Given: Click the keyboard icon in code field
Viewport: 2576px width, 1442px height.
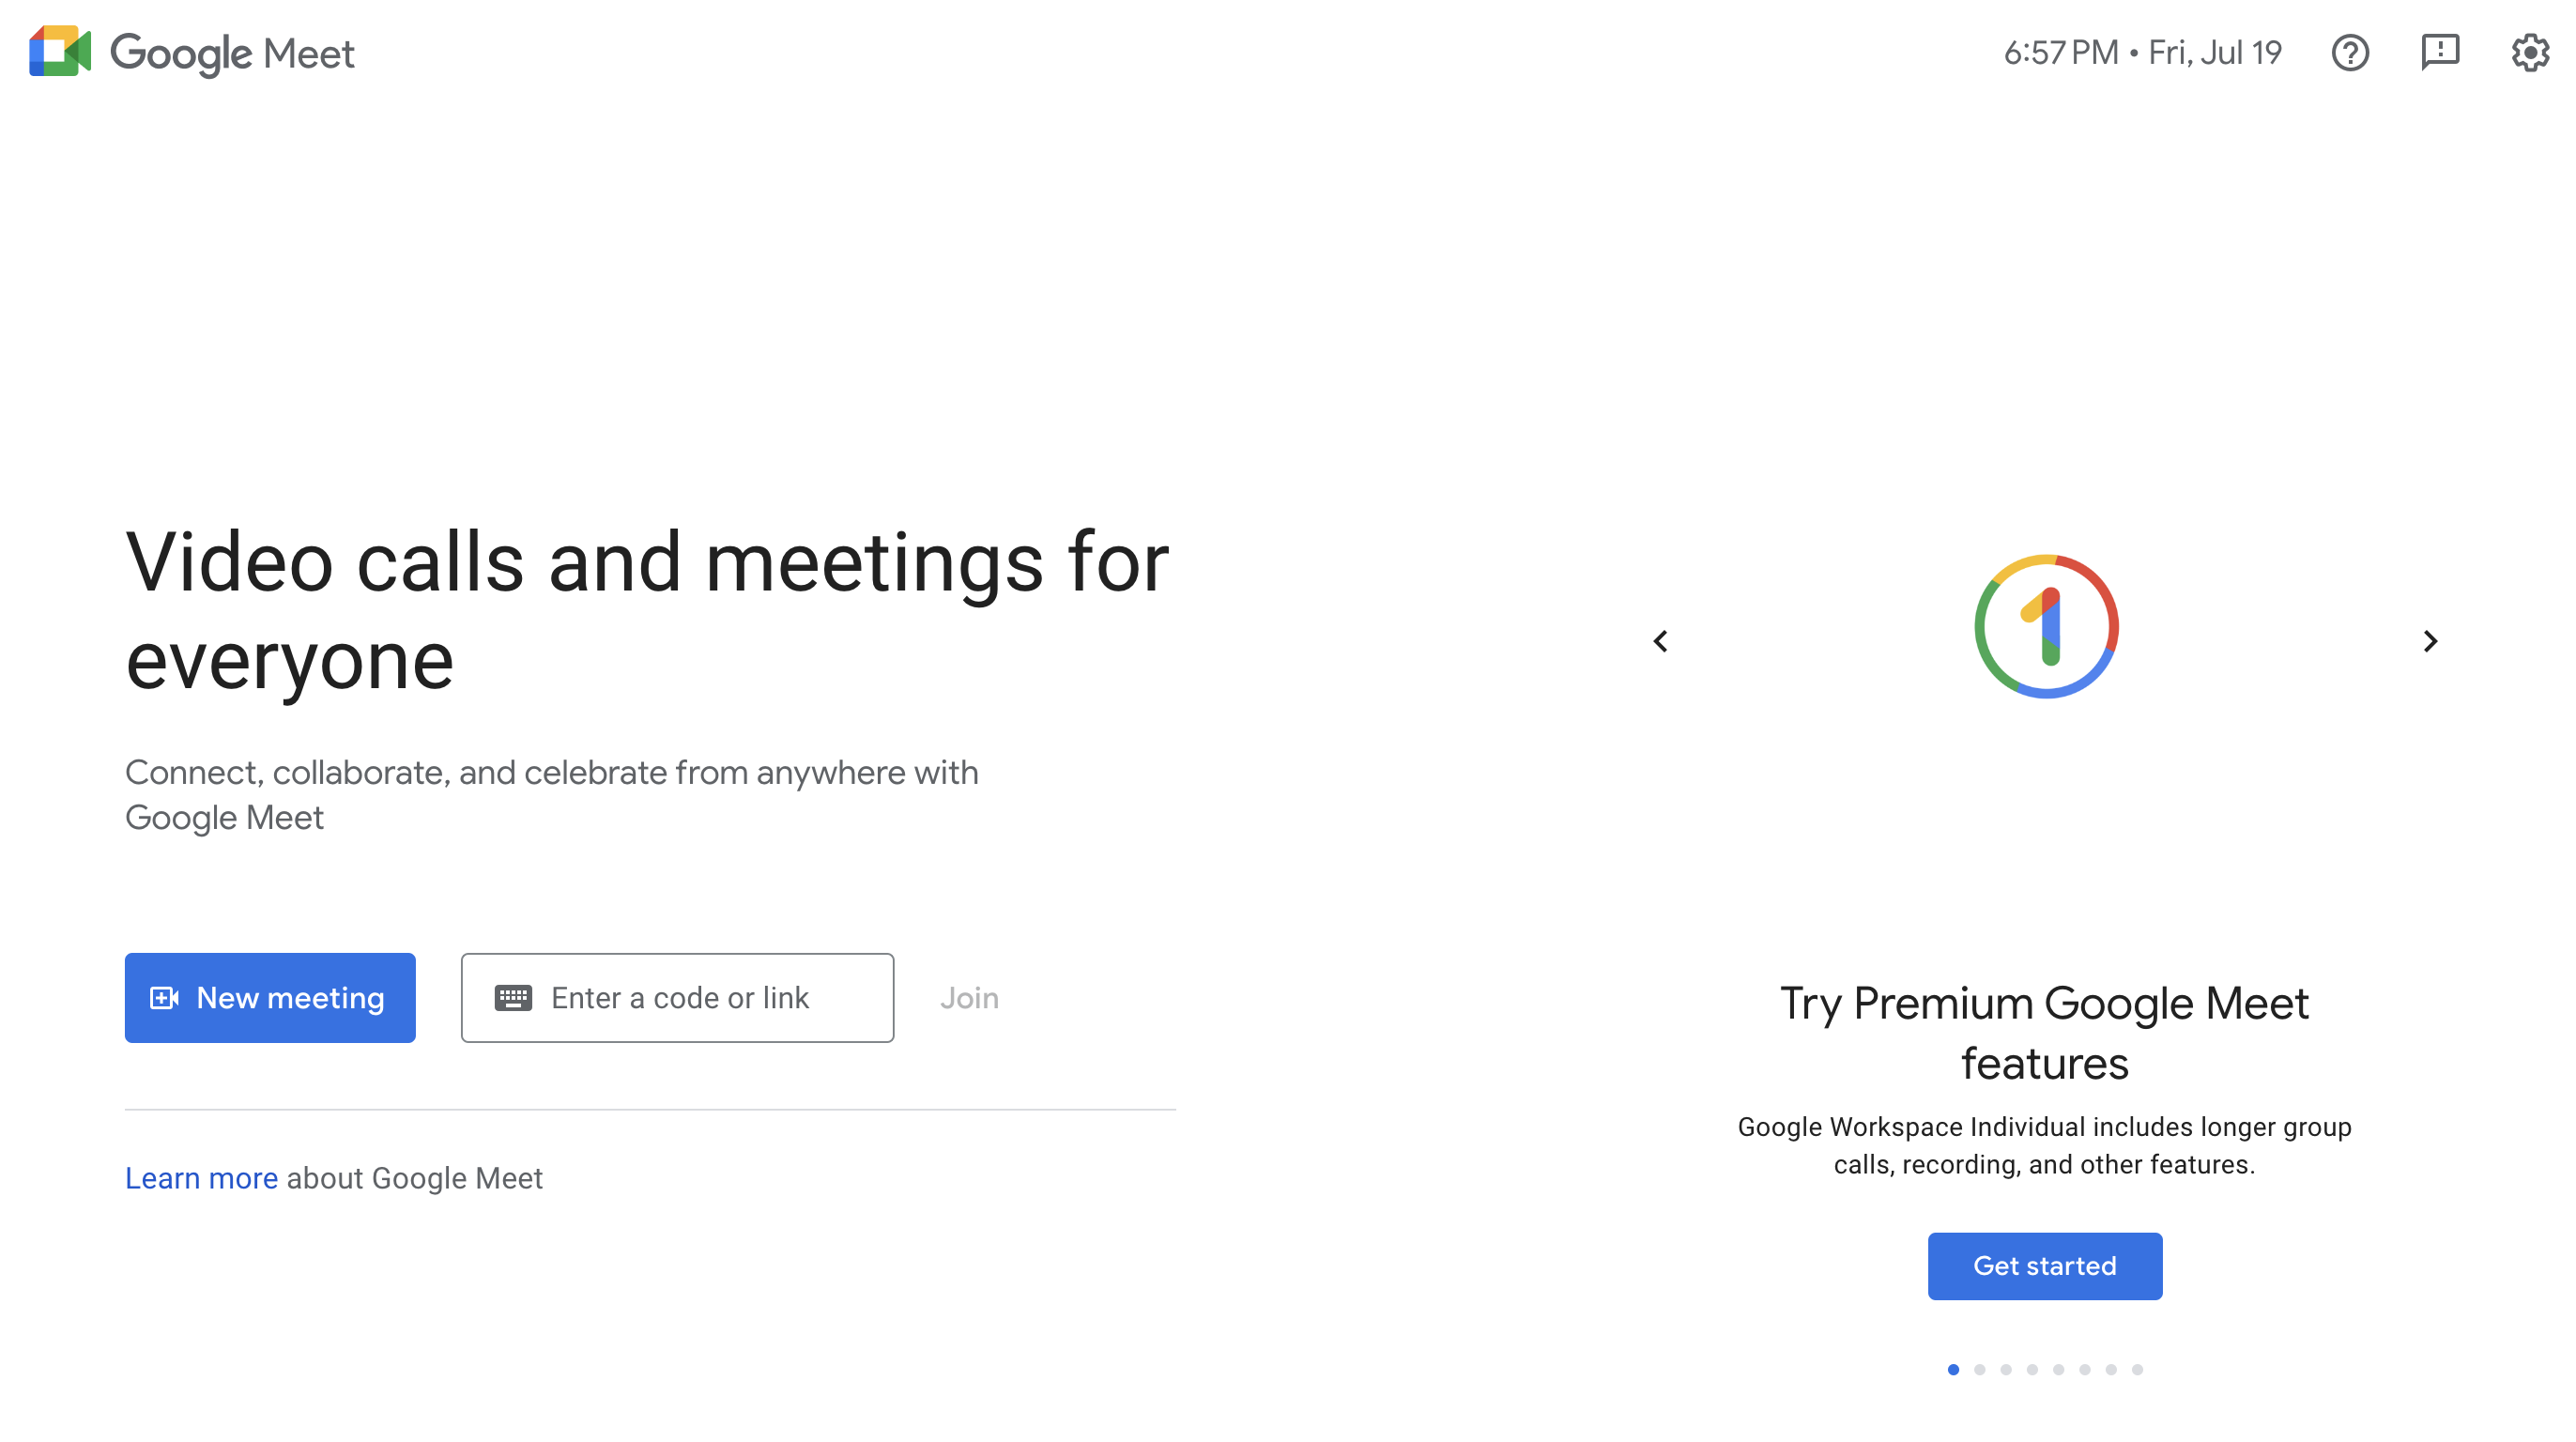Looking at the screenshot, I should tap(513, 997).
